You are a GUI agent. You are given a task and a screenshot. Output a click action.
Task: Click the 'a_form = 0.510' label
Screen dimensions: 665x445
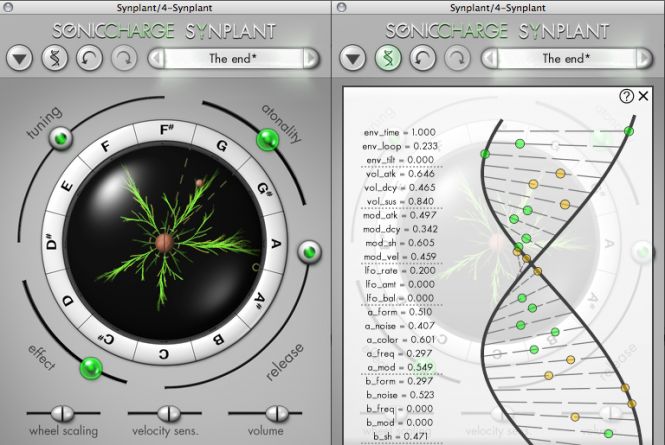point(400,312)
